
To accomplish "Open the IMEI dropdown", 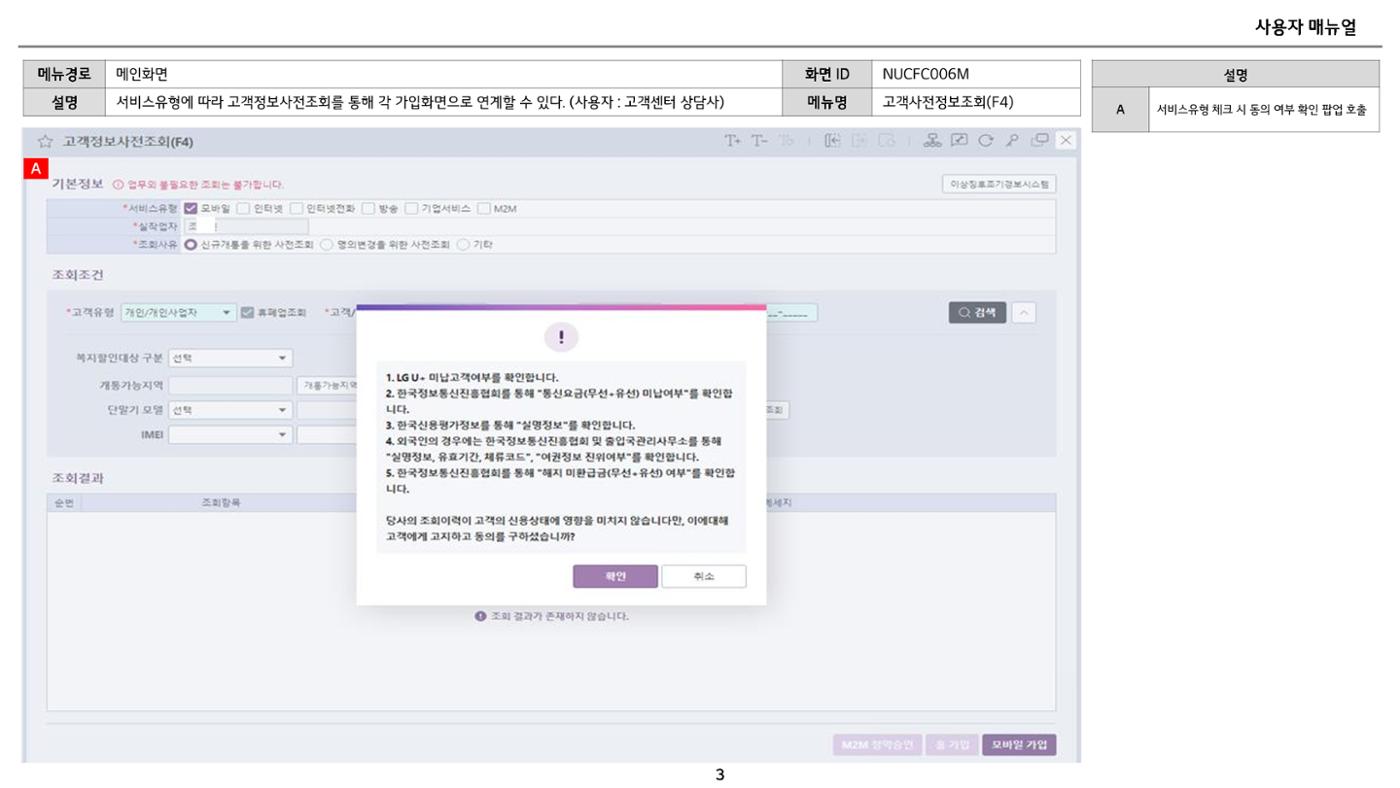I will click(x=229, y=434).
